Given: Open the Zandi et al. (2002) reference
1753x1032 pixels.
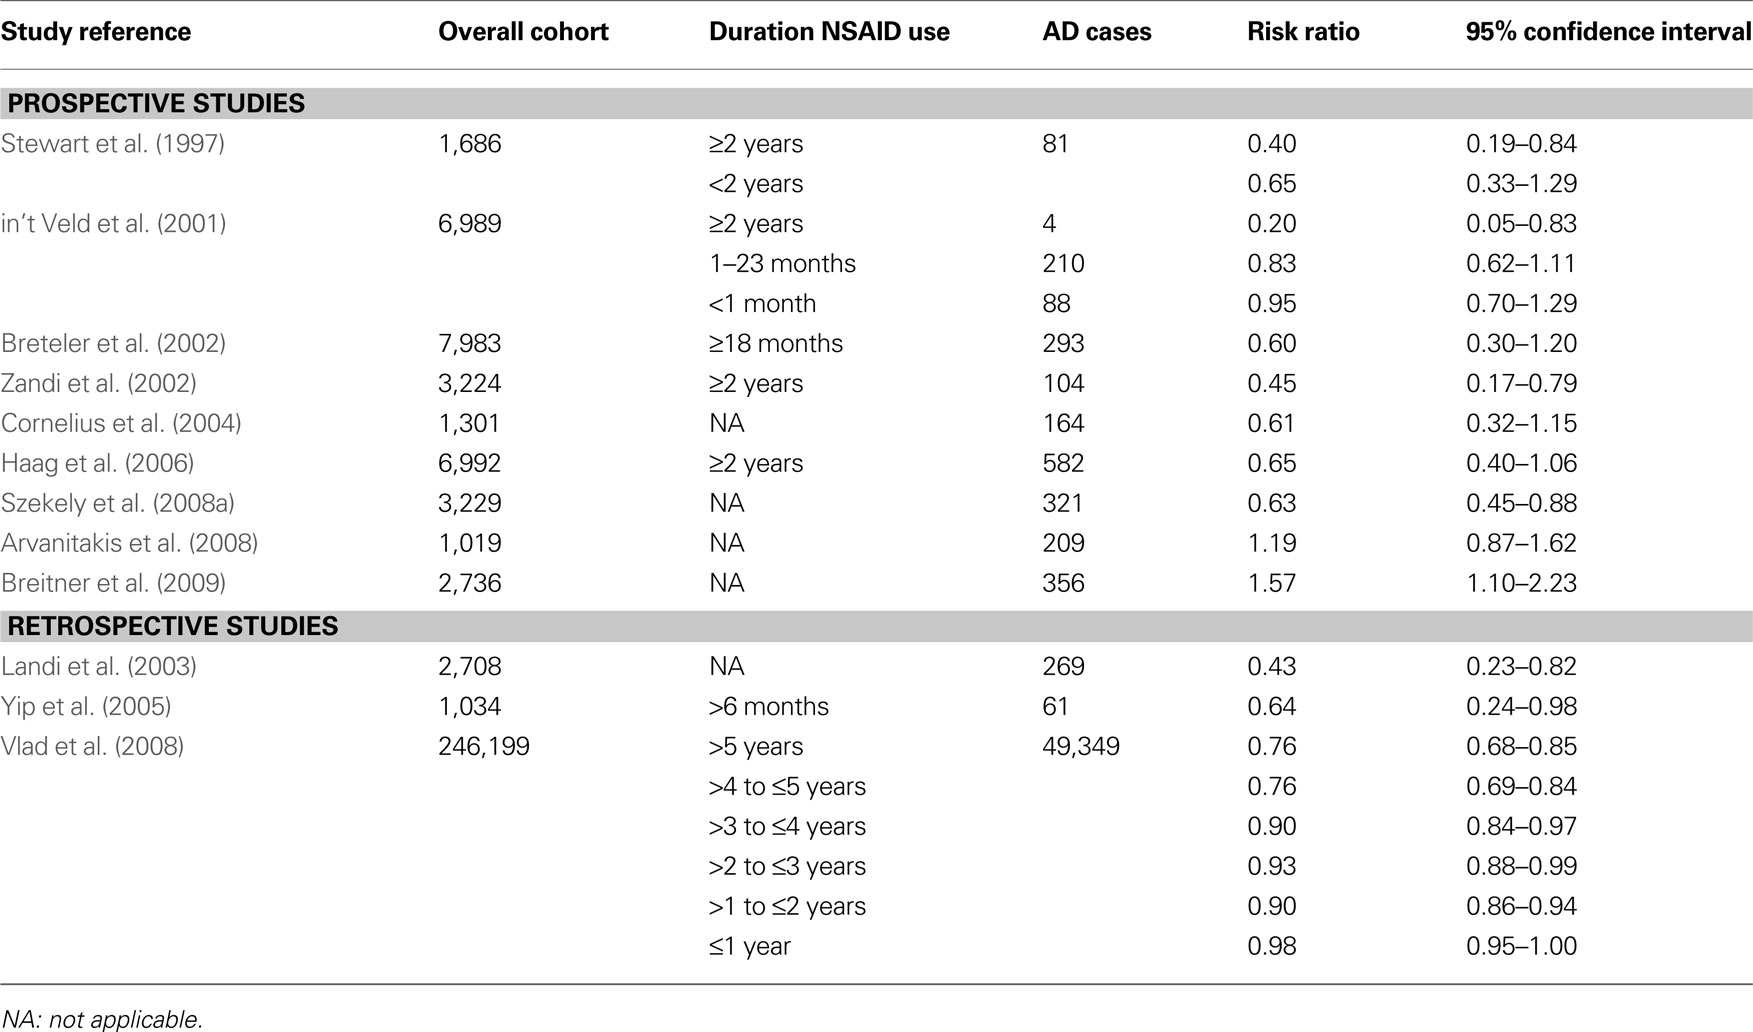Looking at the screenshot, I should point(99,384).
